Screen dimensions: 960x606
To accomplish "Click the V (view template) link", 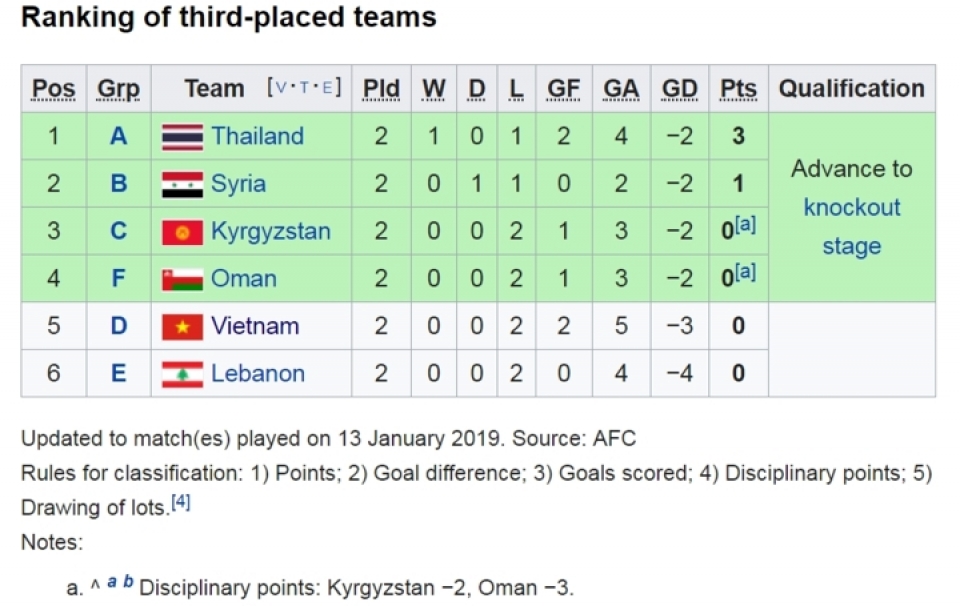I will click(x=281, y=88).
